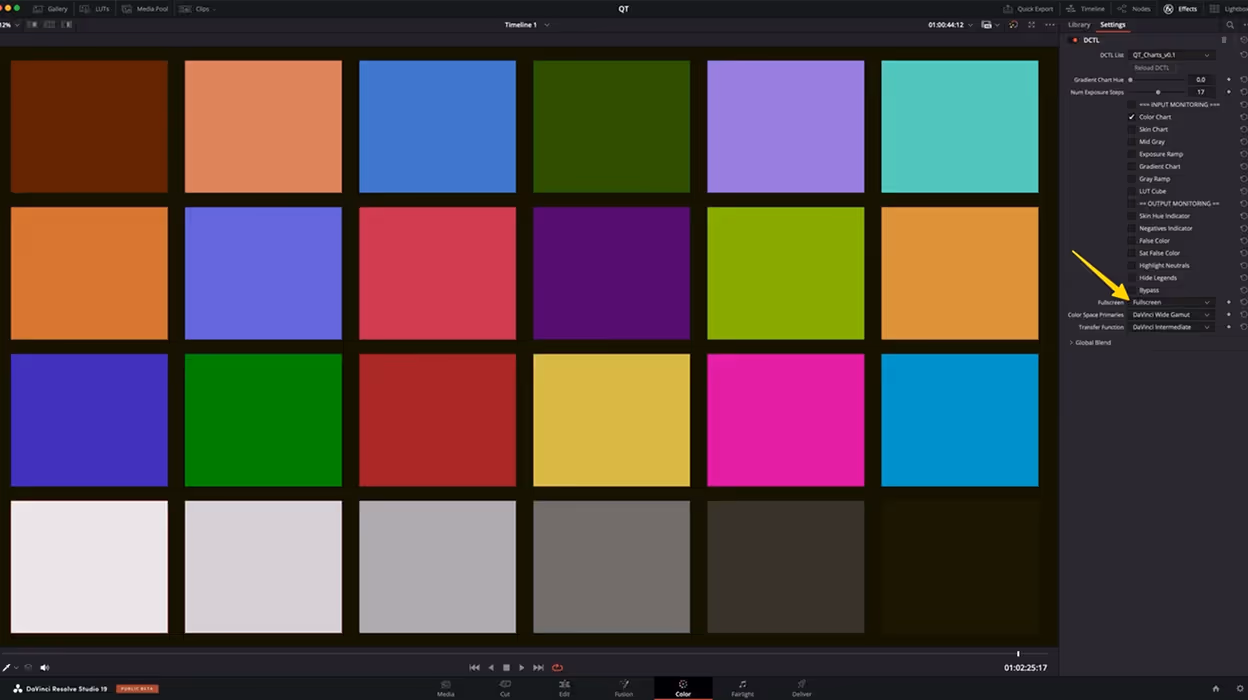Check the Gradient Chart option
The image size is (1248, 700).
coord(1132,166)
